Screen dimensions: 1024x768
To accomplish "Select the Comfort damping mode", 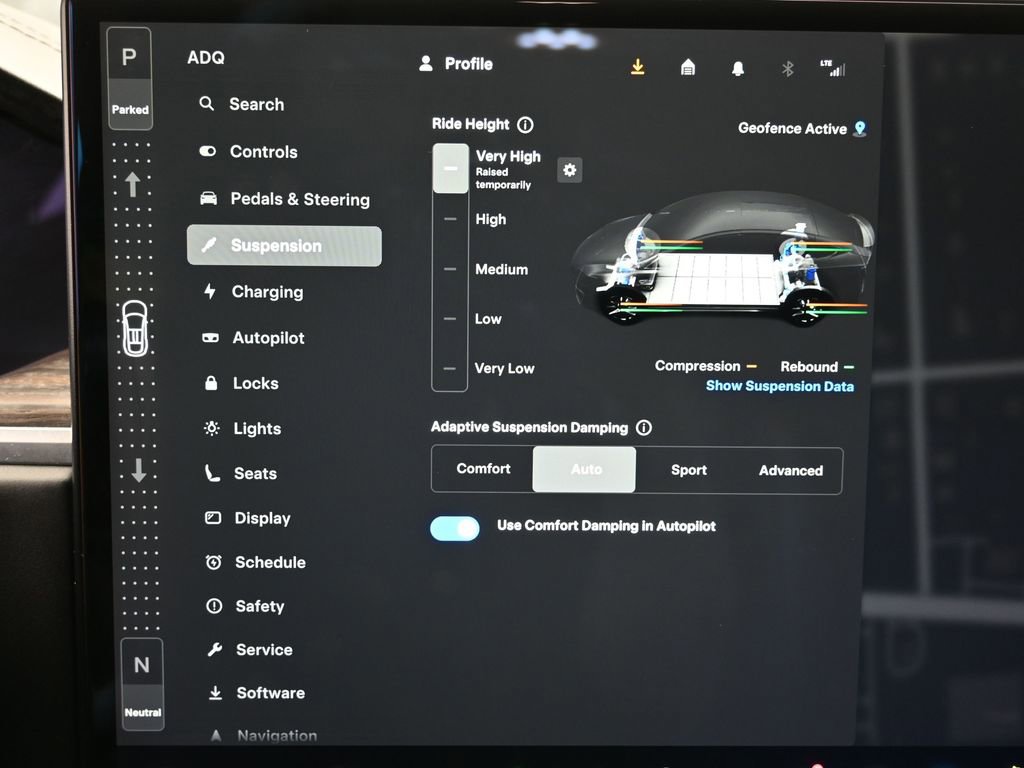I will point(483,468).
